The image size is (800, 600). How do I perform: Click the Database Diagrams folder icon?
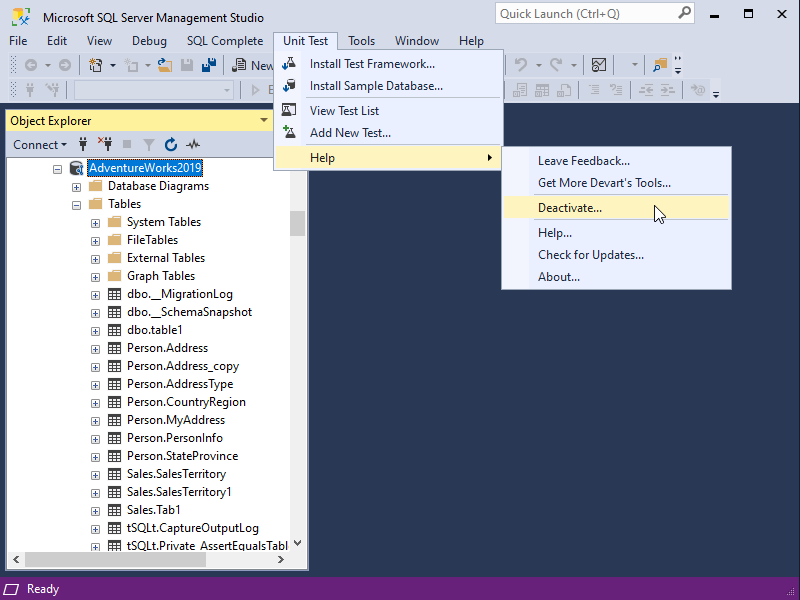pyautogui.click(x=95, y=186)
